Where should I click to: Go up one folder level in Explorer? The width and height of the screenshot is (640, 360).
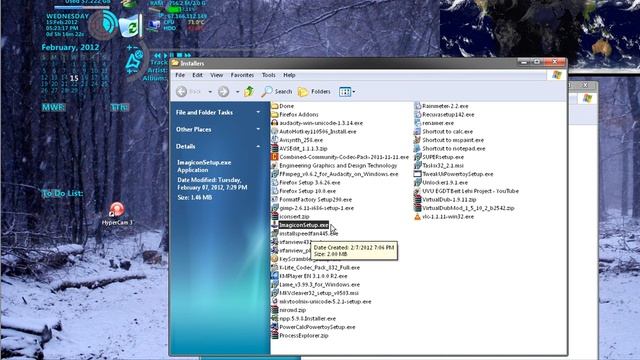pyautogui.click(x=249, y=91)
